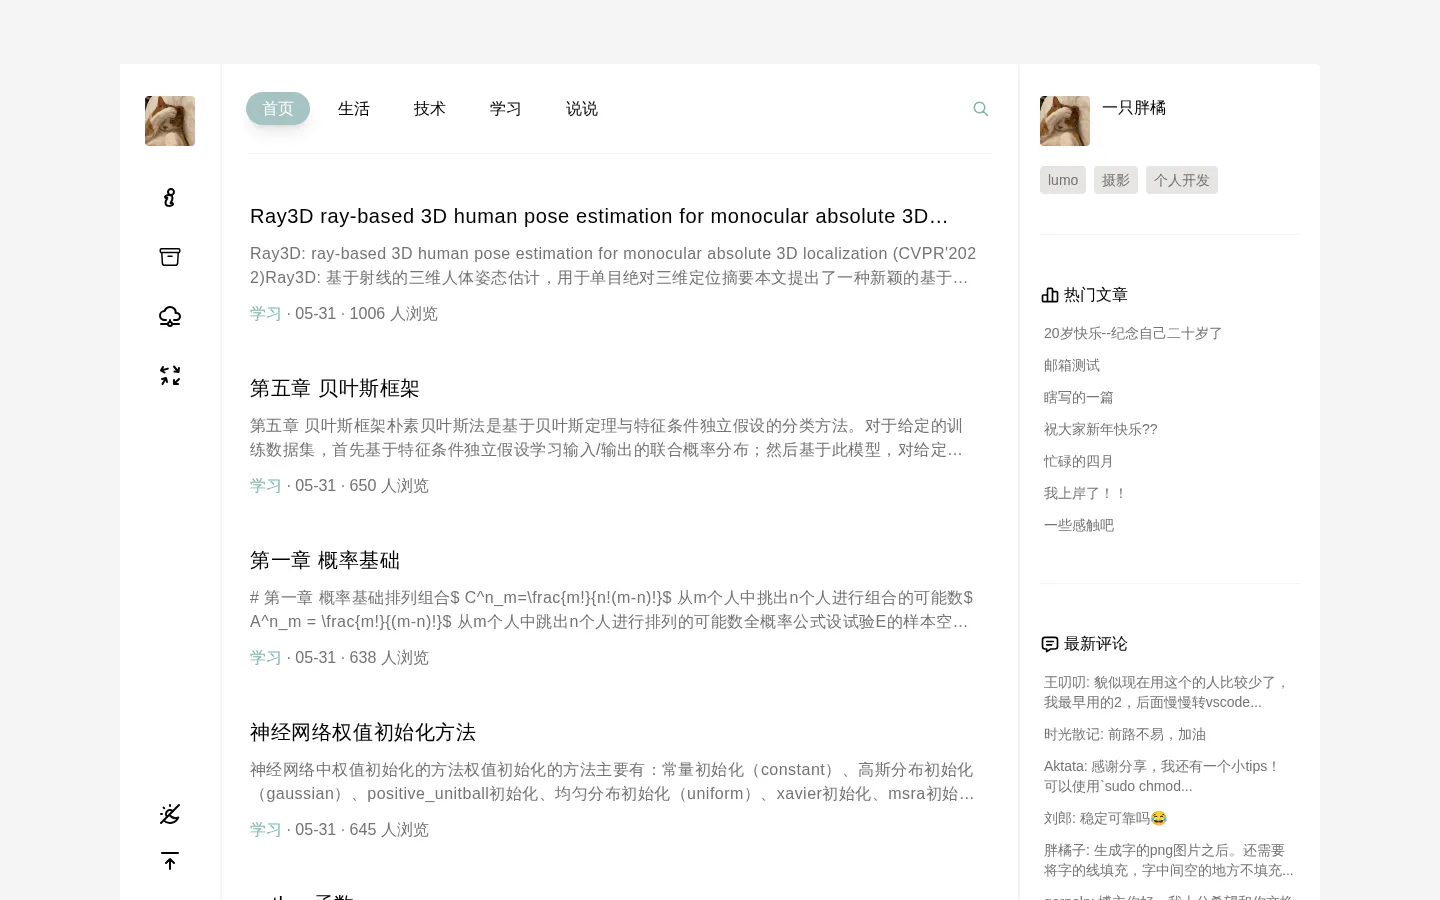This screenshot has width=1440, height=900.
Task: Open article 第五章 贝叶斯框架
Action: pyautogui.click(x=335, y=388)
